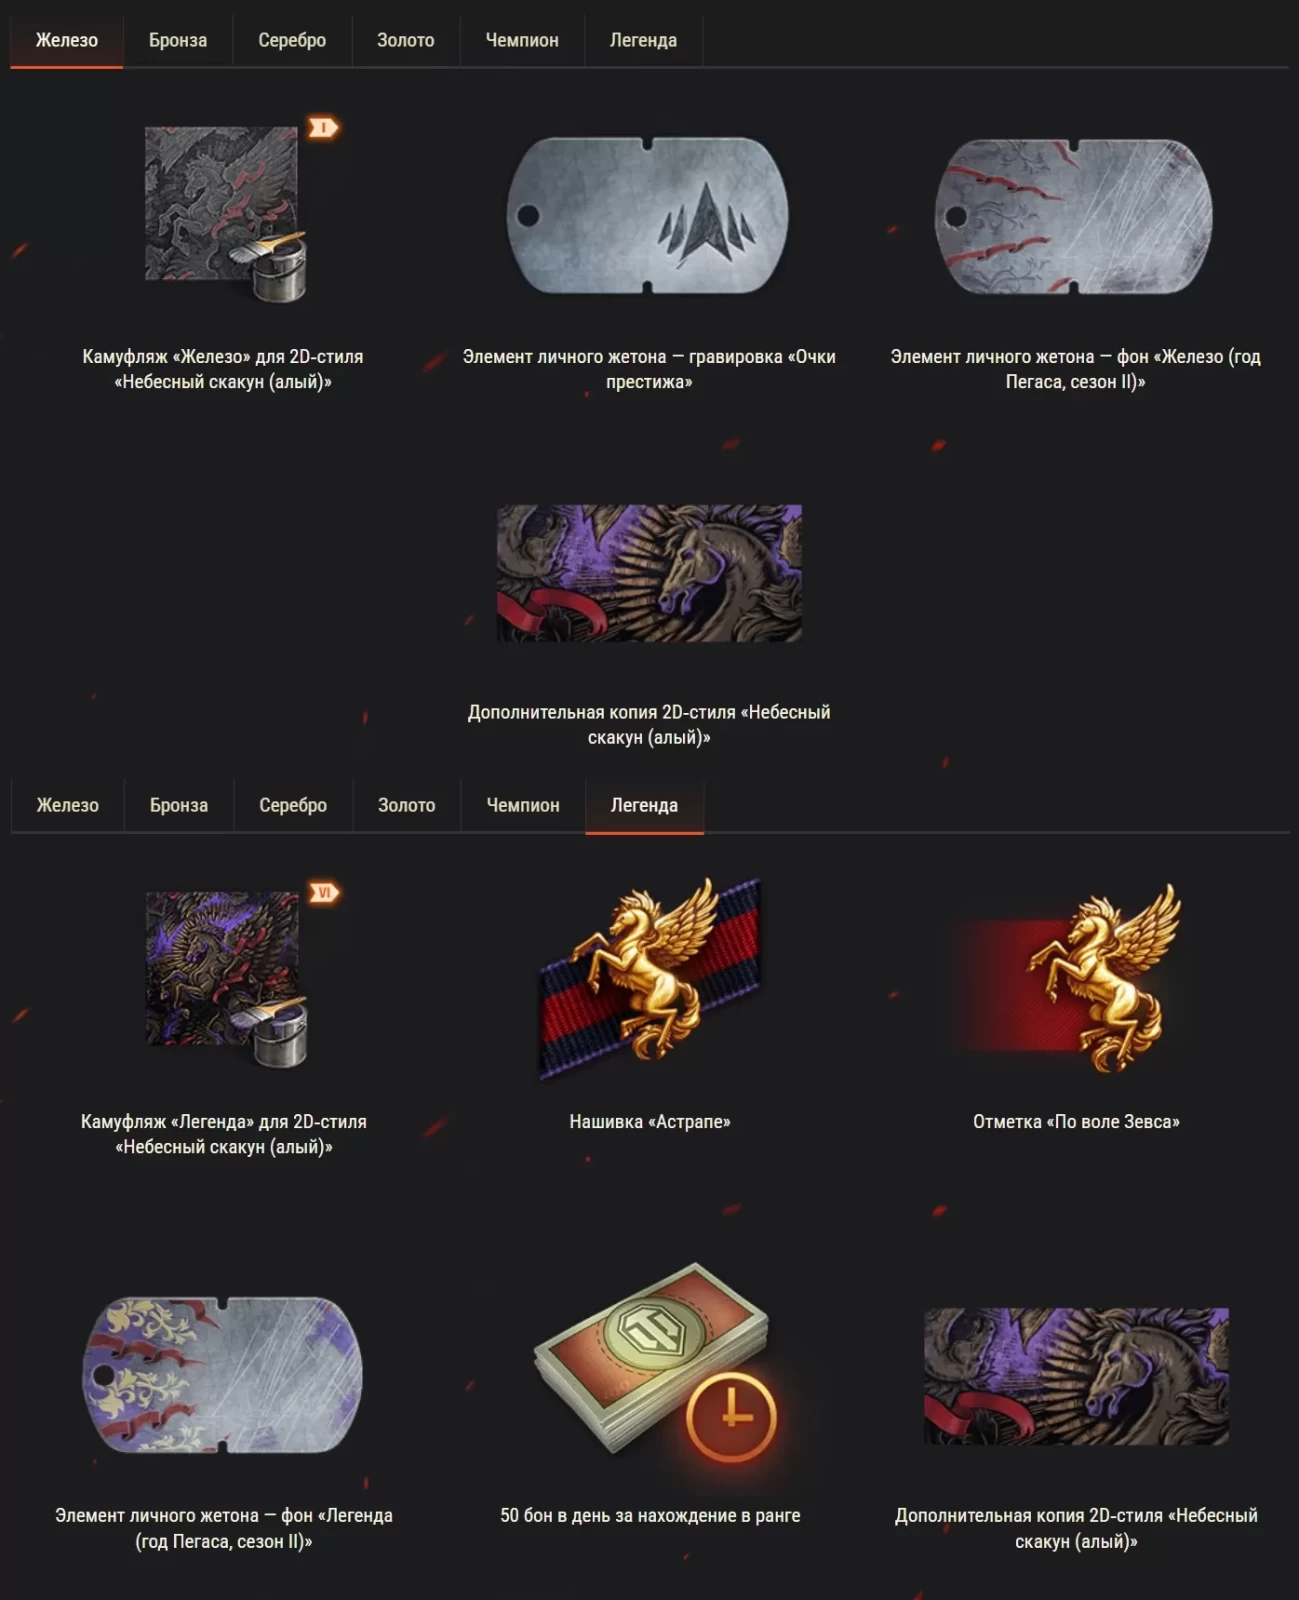Select the golden Pegasus Astrape patch
The image size is (1299, 1600).
coord(650,977)
